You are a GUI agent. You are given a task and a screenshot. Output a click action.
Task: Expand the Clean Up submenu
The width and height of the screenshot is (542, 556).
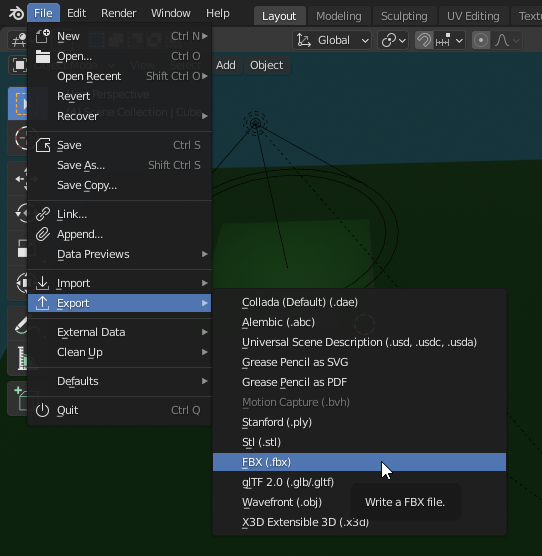(x=119, y=352)
